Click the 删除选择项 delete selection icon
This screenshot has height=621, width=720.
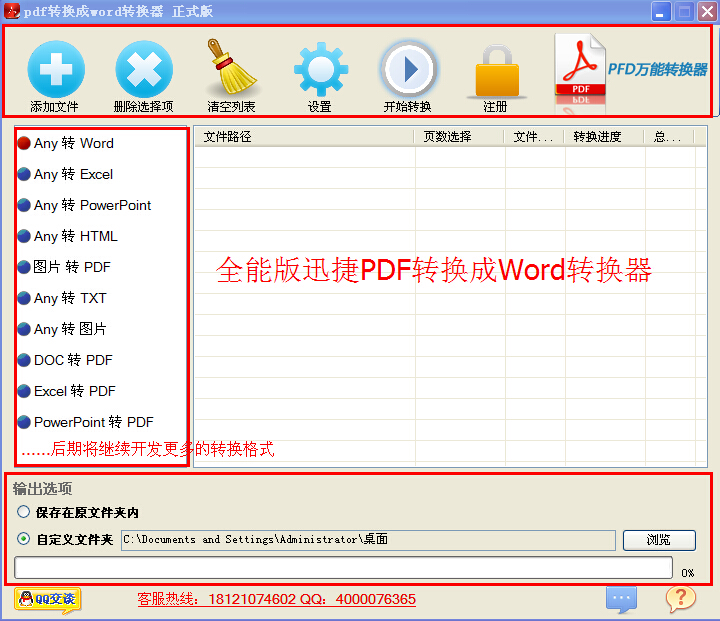pyautogui.click(x=144, y=69)
